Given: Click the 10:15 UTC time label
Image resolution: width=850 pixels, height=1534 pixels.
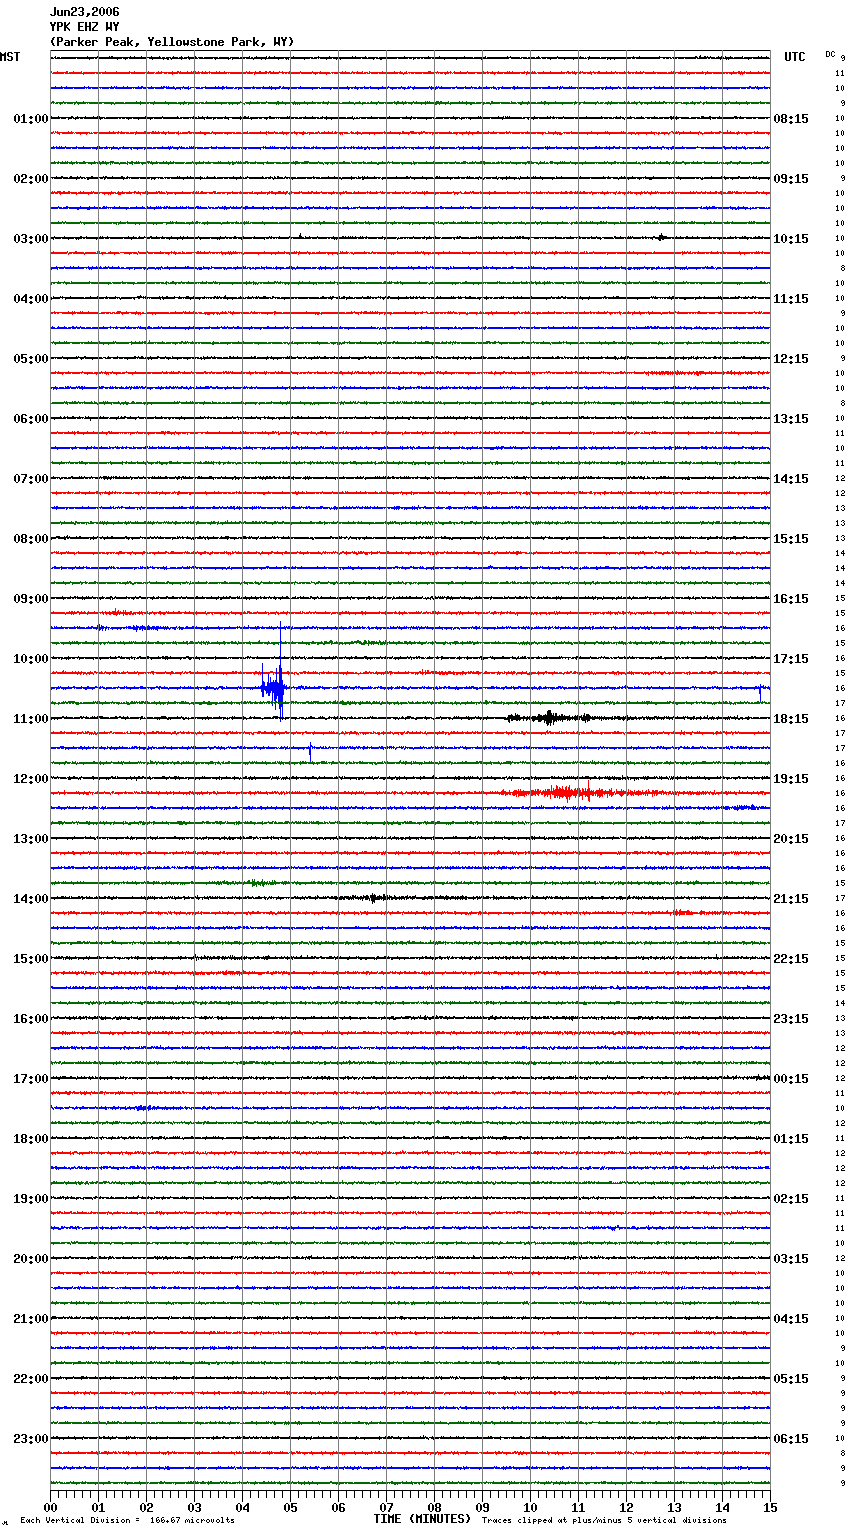Looking at the screenshot, I should 791,239.
